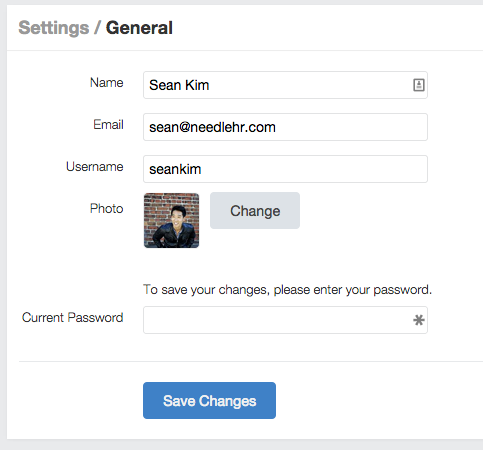The image size is (483, 450).
Task: Focus the Username field showing seankim
Action: pyautogui.click(x=285, y=169)
